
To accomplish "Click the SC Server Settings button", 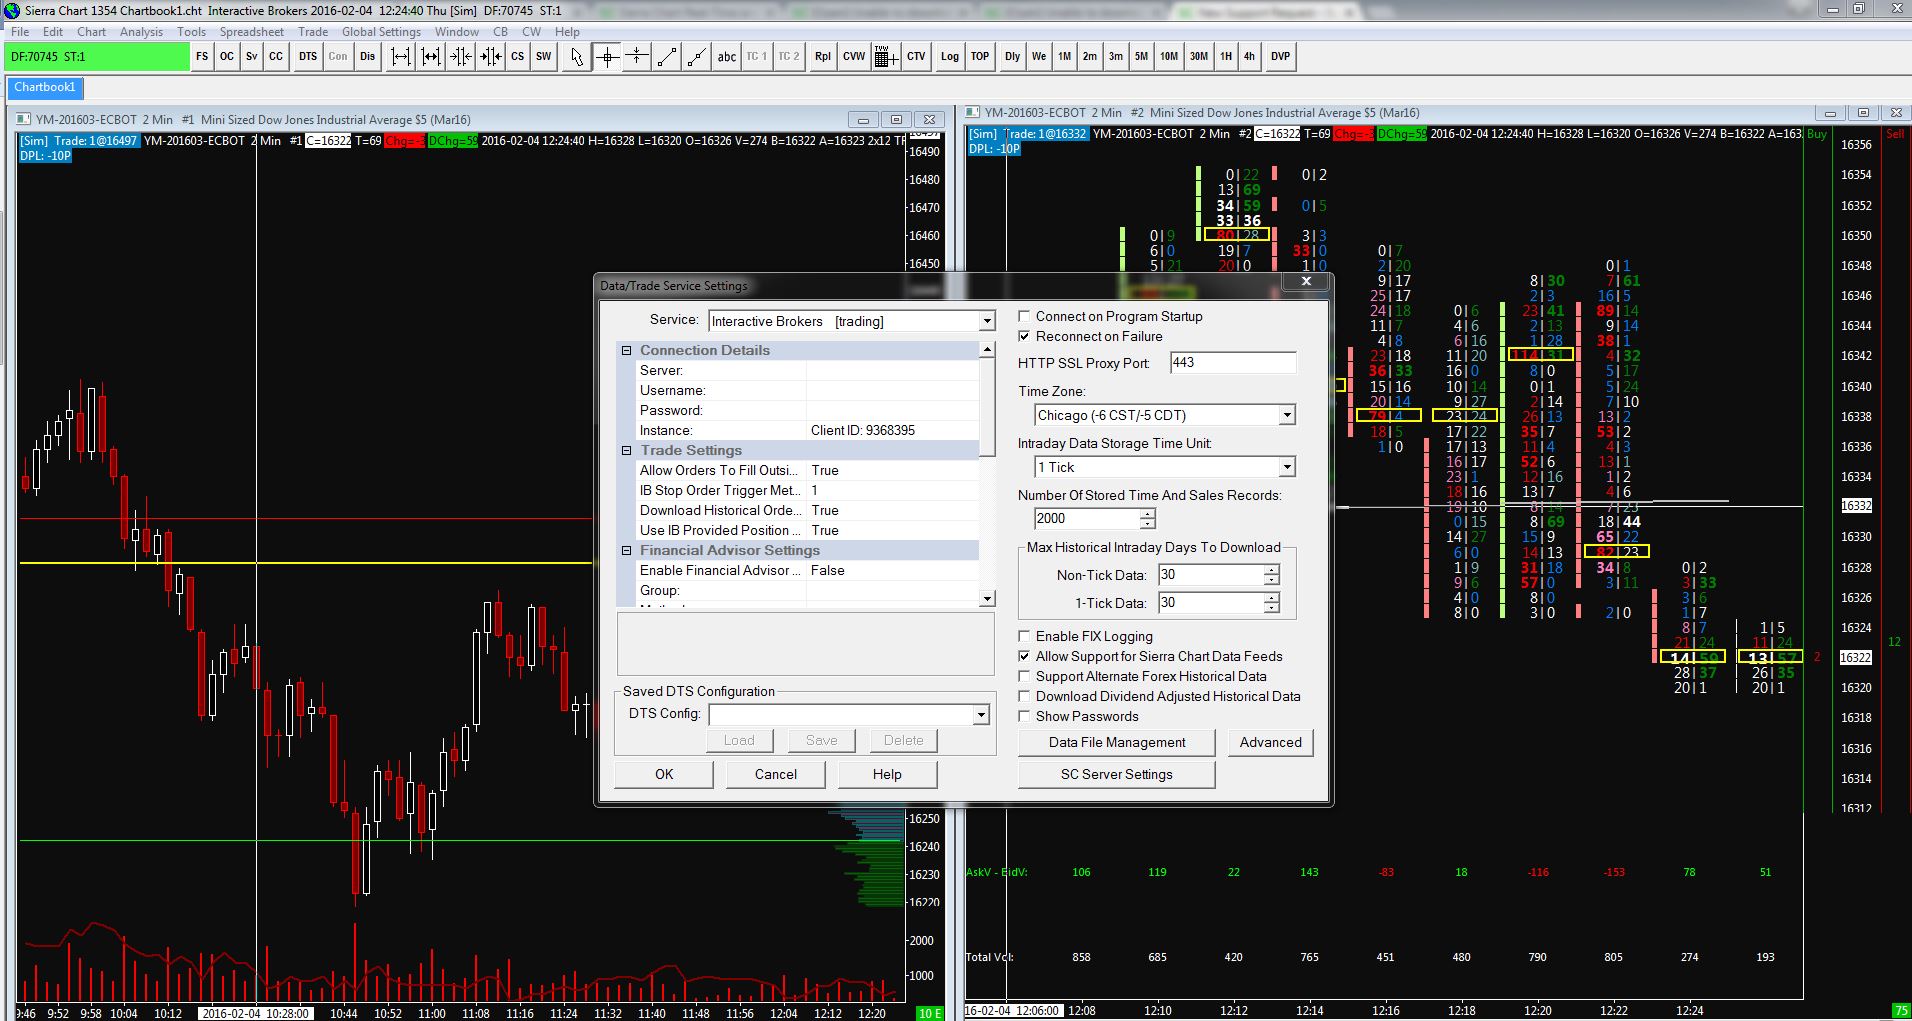I will (x=1116, y=775).
